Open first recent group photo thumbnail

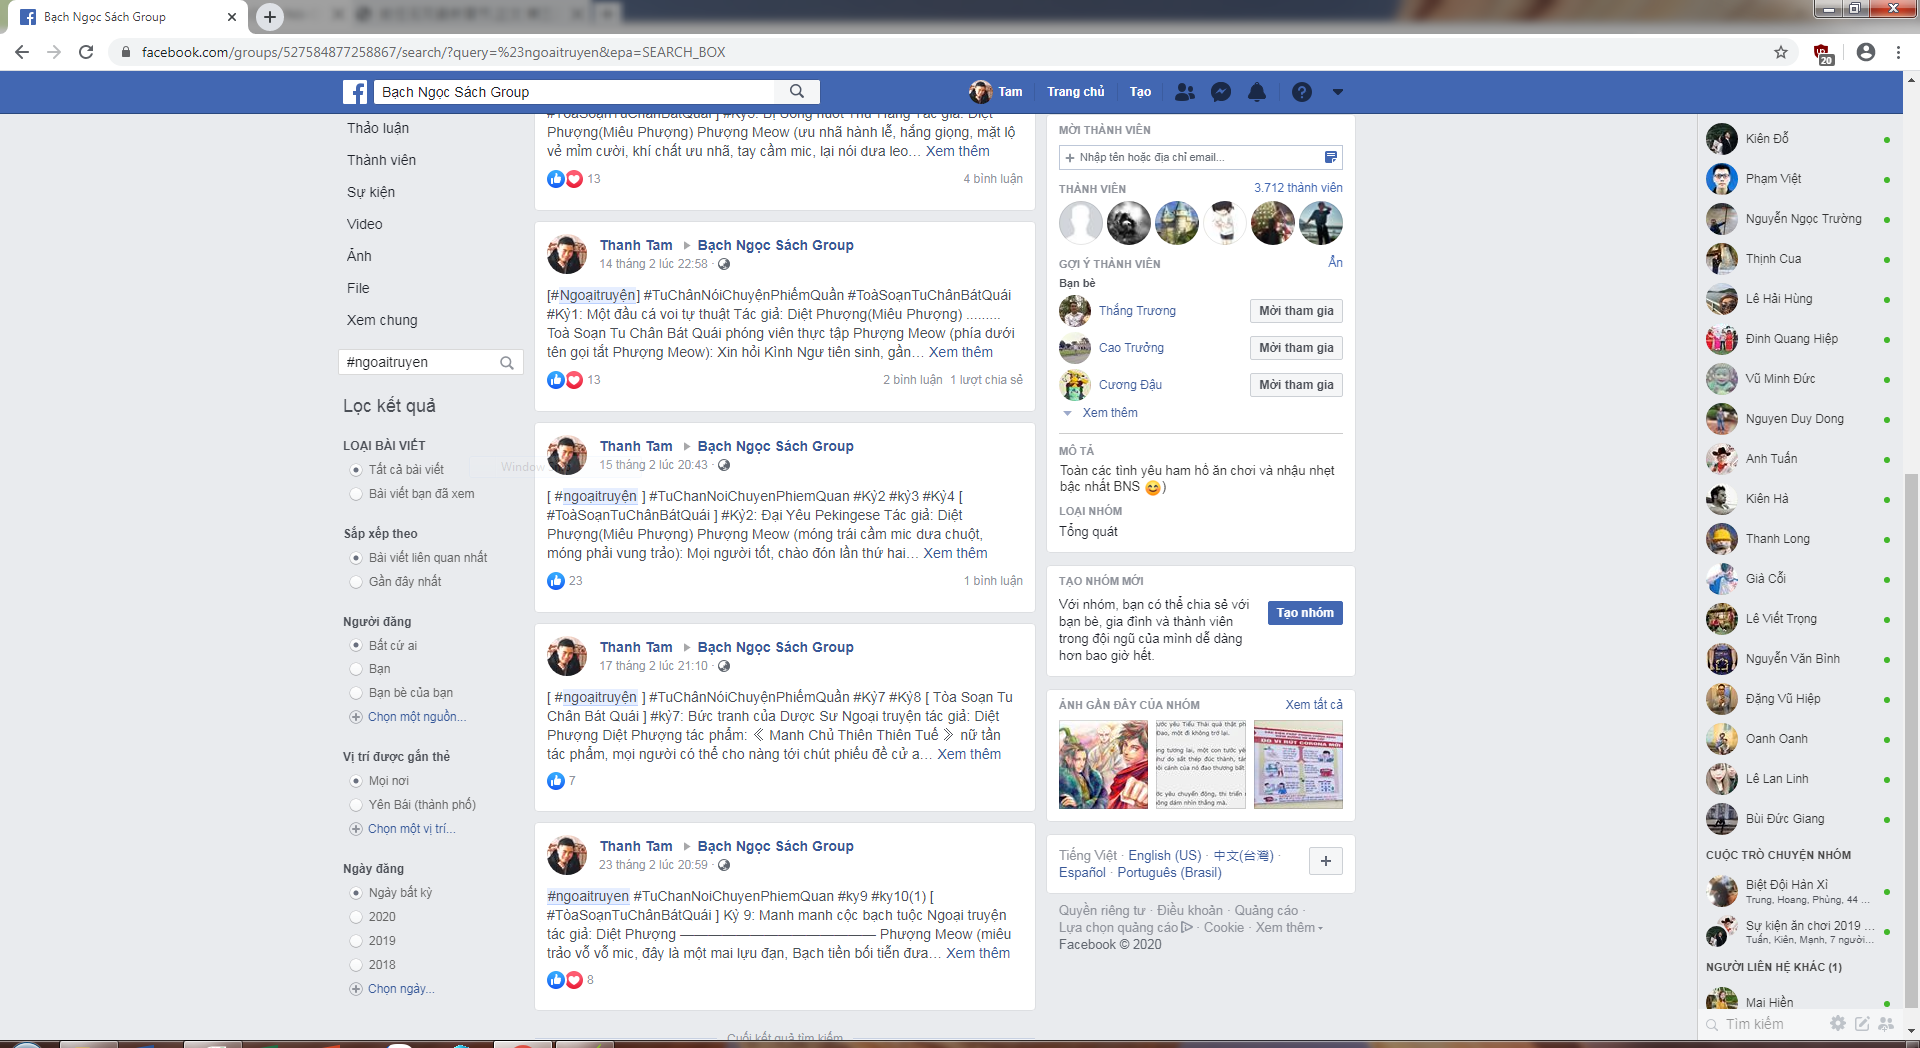click(1103, 765)
